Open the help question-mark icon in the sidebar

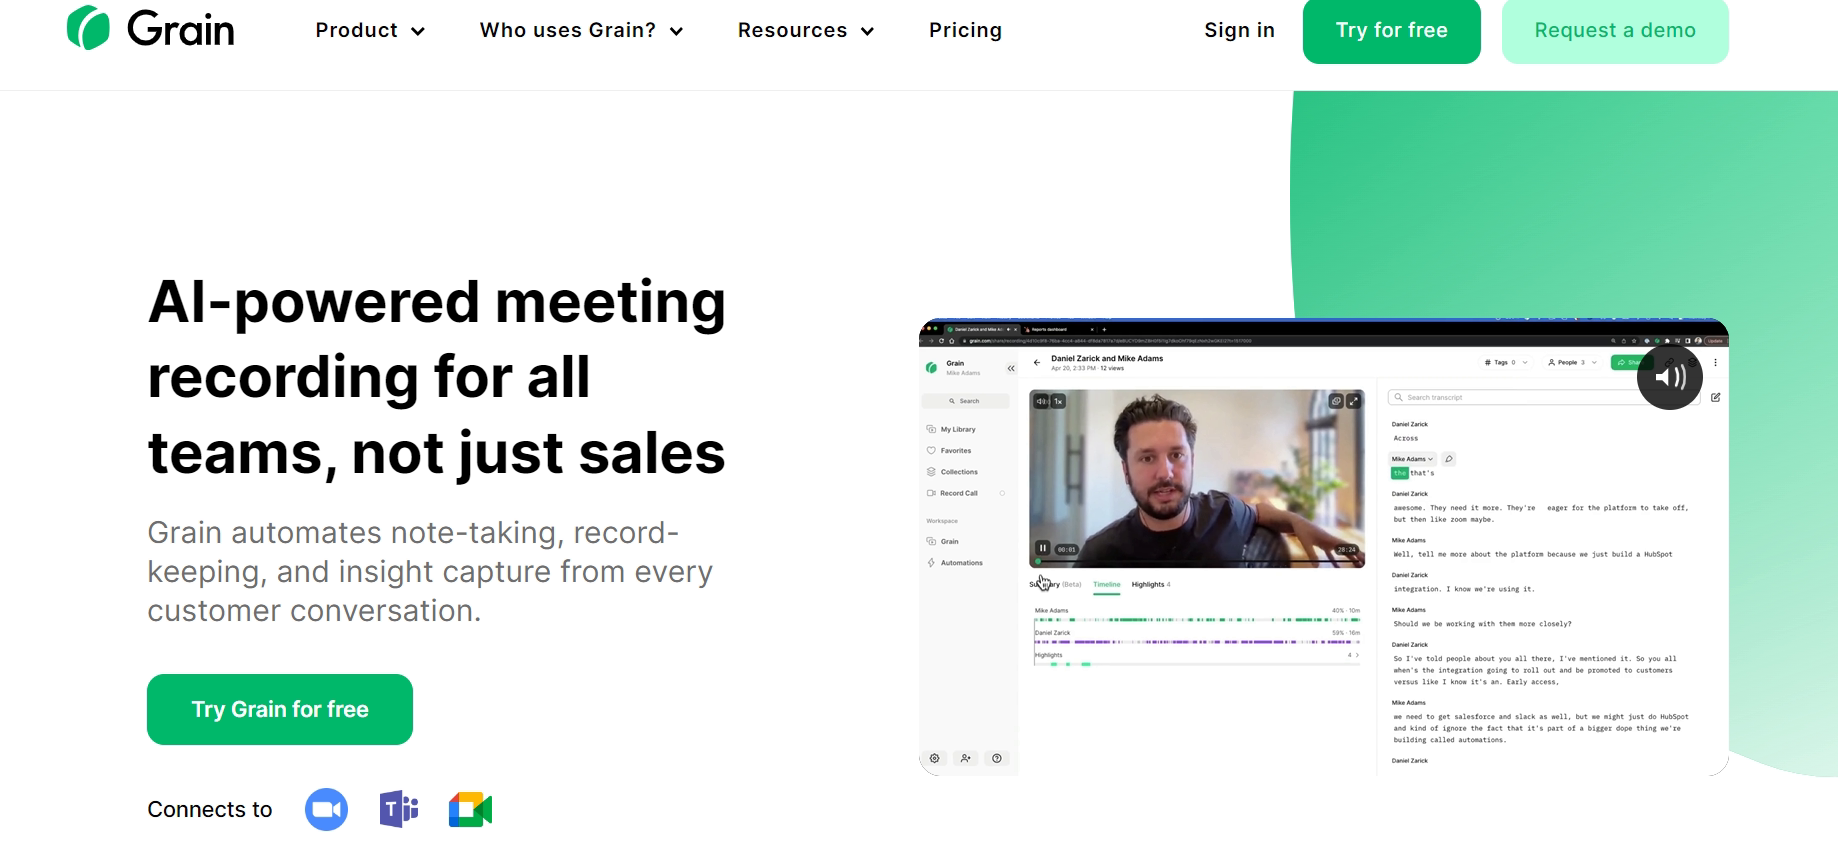pos(997,758)
